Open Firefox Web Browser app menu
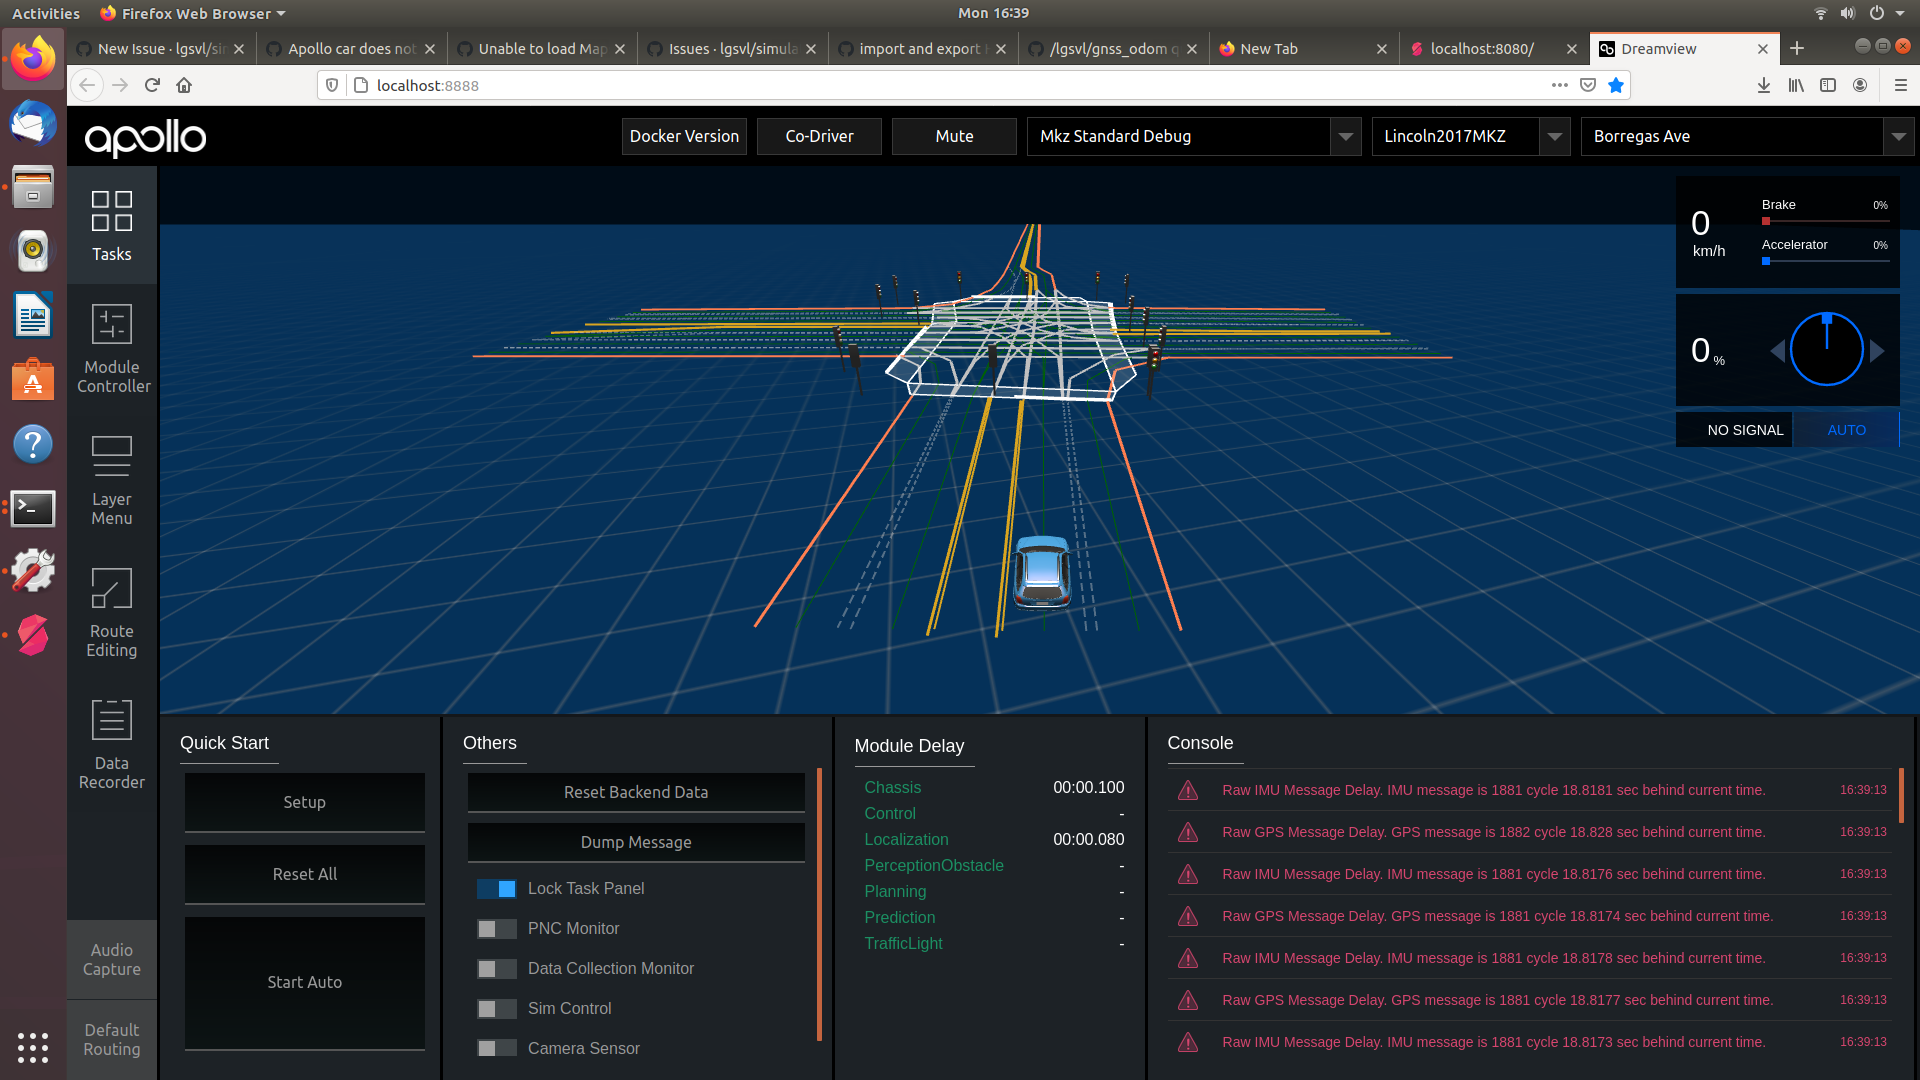The width and height of the screenshot is (1920, 1080). coord(193,13)
